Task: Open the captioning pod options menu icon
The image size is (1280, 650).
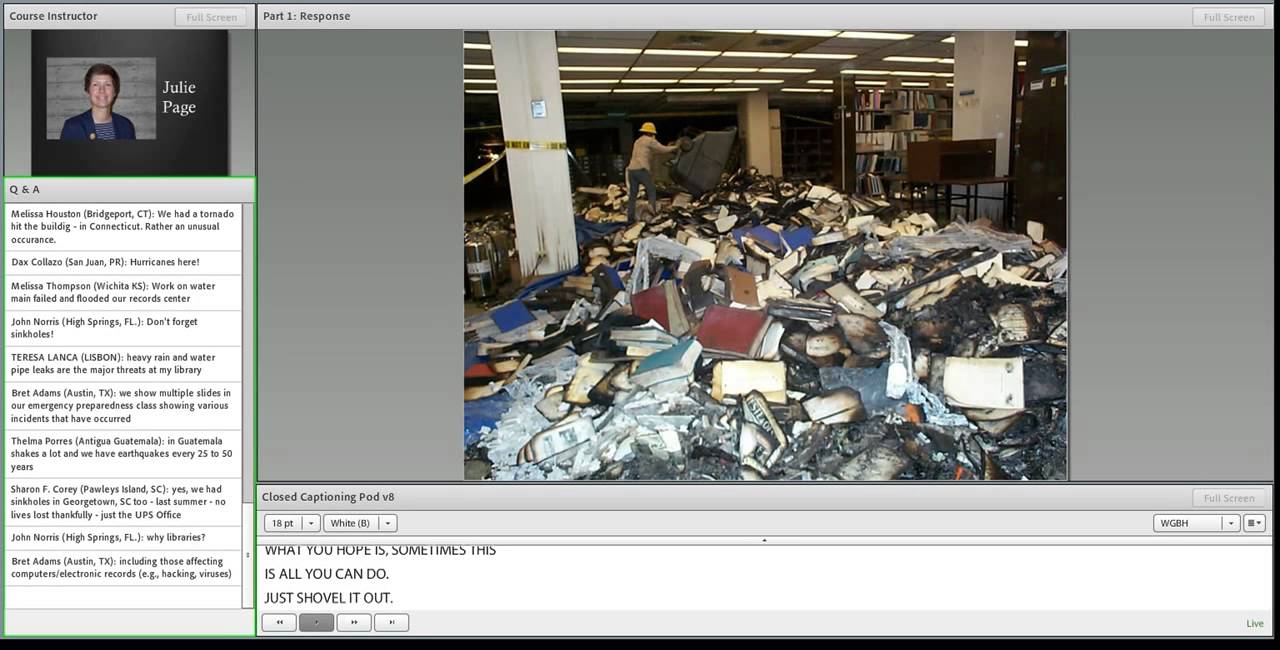Action: (x=1254, y=523)
